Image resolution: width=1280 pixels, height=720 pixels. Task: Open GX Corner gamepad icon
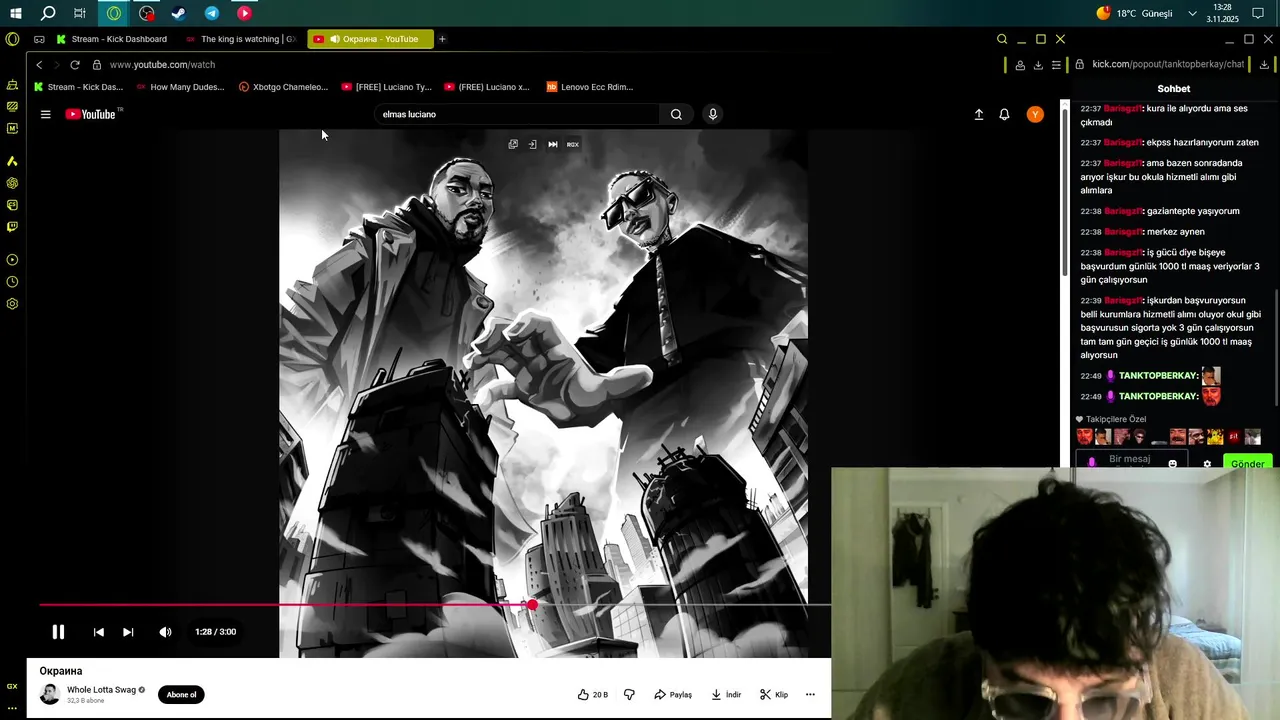coord(39,39)
